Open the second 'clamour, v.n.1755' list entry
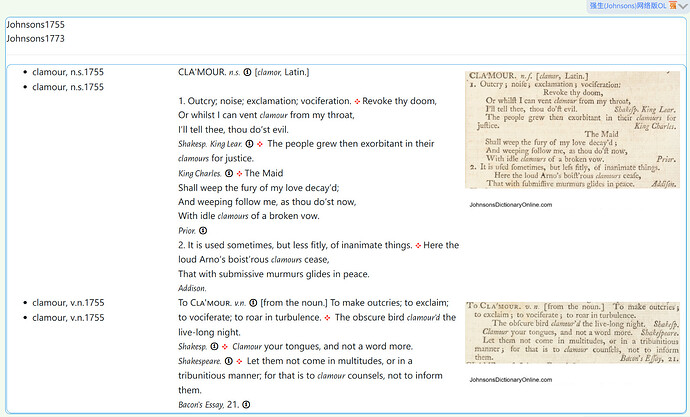The width and height of the screenshot is (690, 417). pos(68,318)
